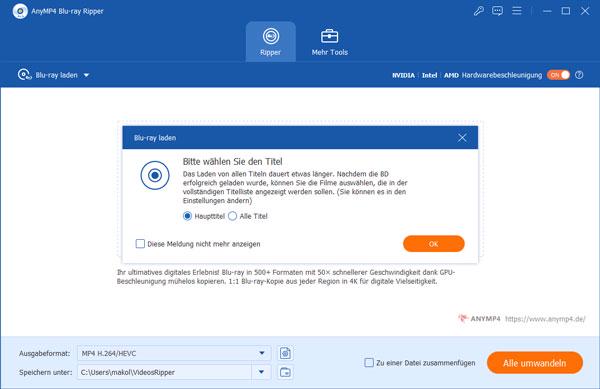Click the Intel label
This screenshot has width=600, height=389.
click(x=429, y=75)
